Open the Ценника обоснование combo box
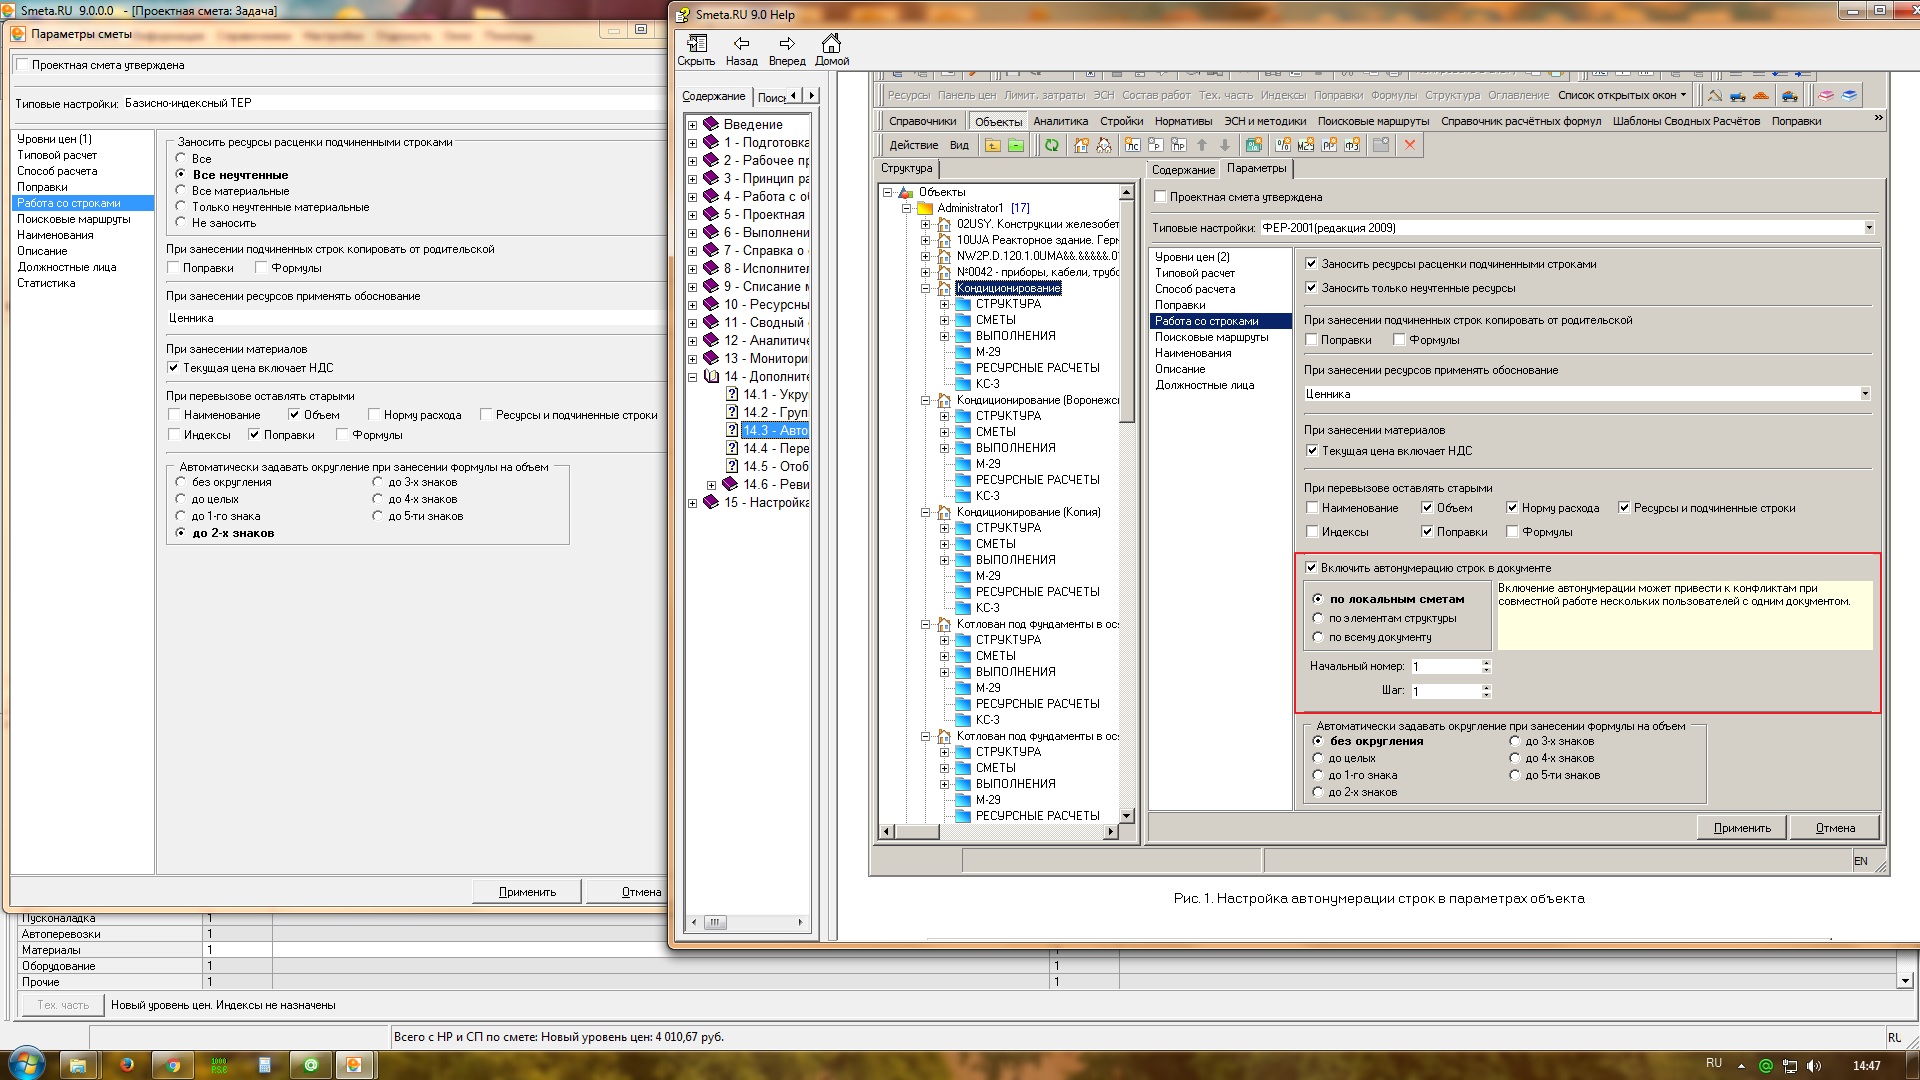Screen dimensions: 1920x1080 (x=415, y=318)
